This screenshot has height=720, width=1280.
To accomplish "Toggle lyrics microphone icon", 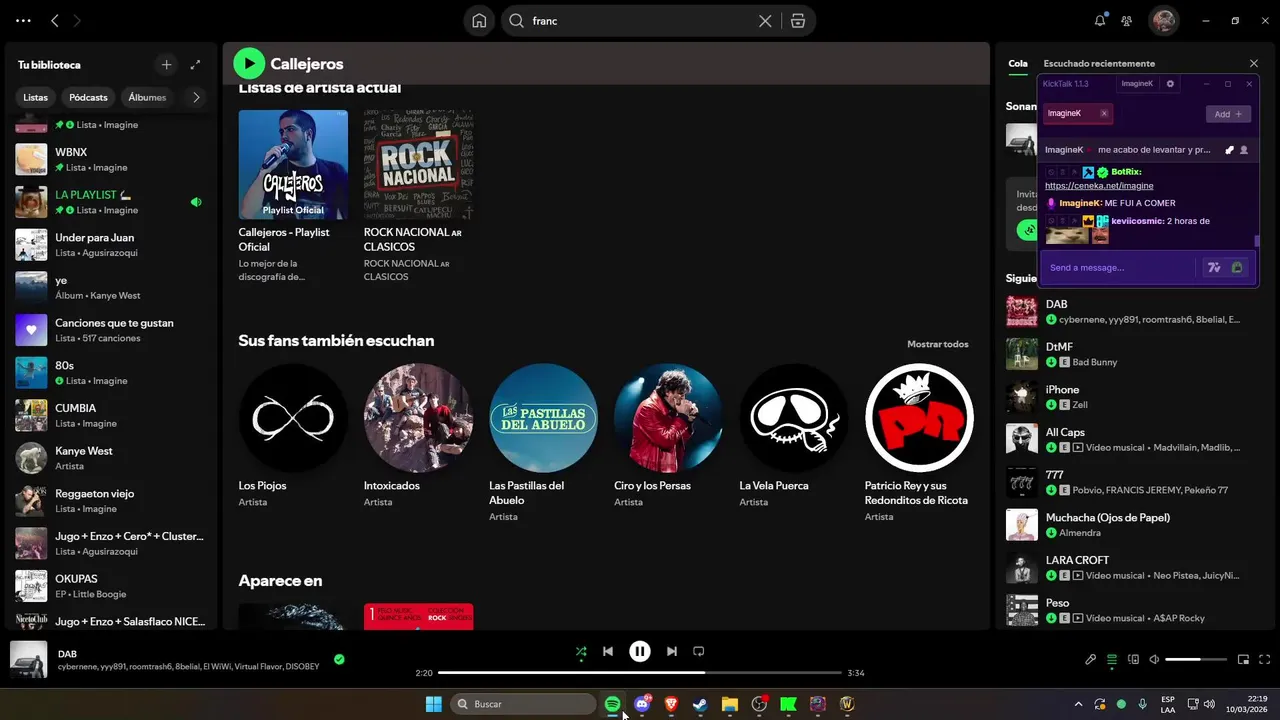I will pyautogui.click(x=1091, y=660).
